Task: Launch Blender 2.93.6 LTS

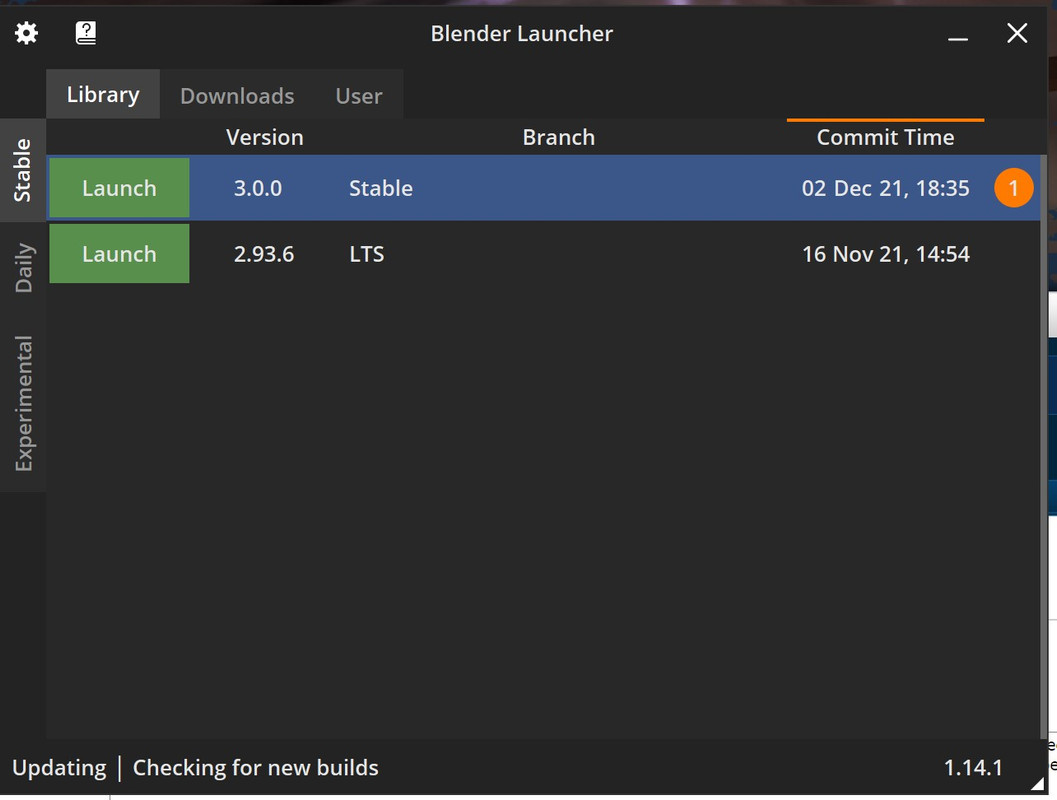Action: tap(119, 253)
